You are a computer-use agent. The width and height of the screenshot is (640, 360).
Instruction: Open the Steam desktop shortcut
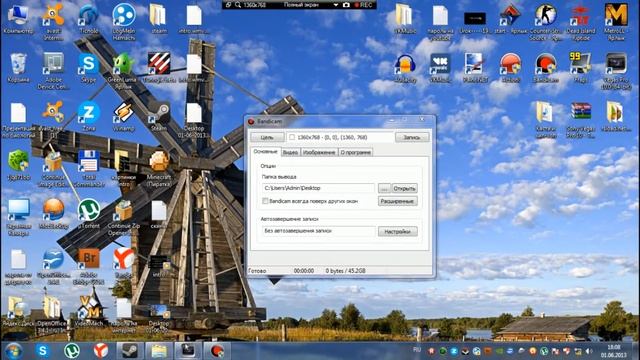pos(158,116)
